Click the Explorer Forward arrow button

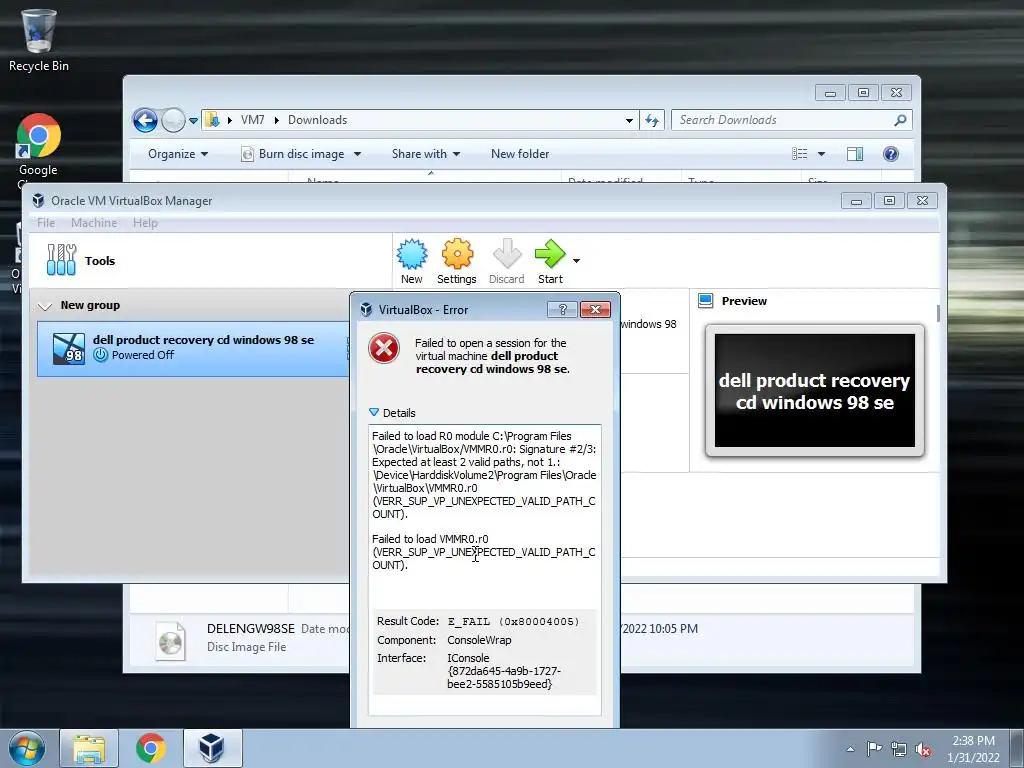(173, 120)
